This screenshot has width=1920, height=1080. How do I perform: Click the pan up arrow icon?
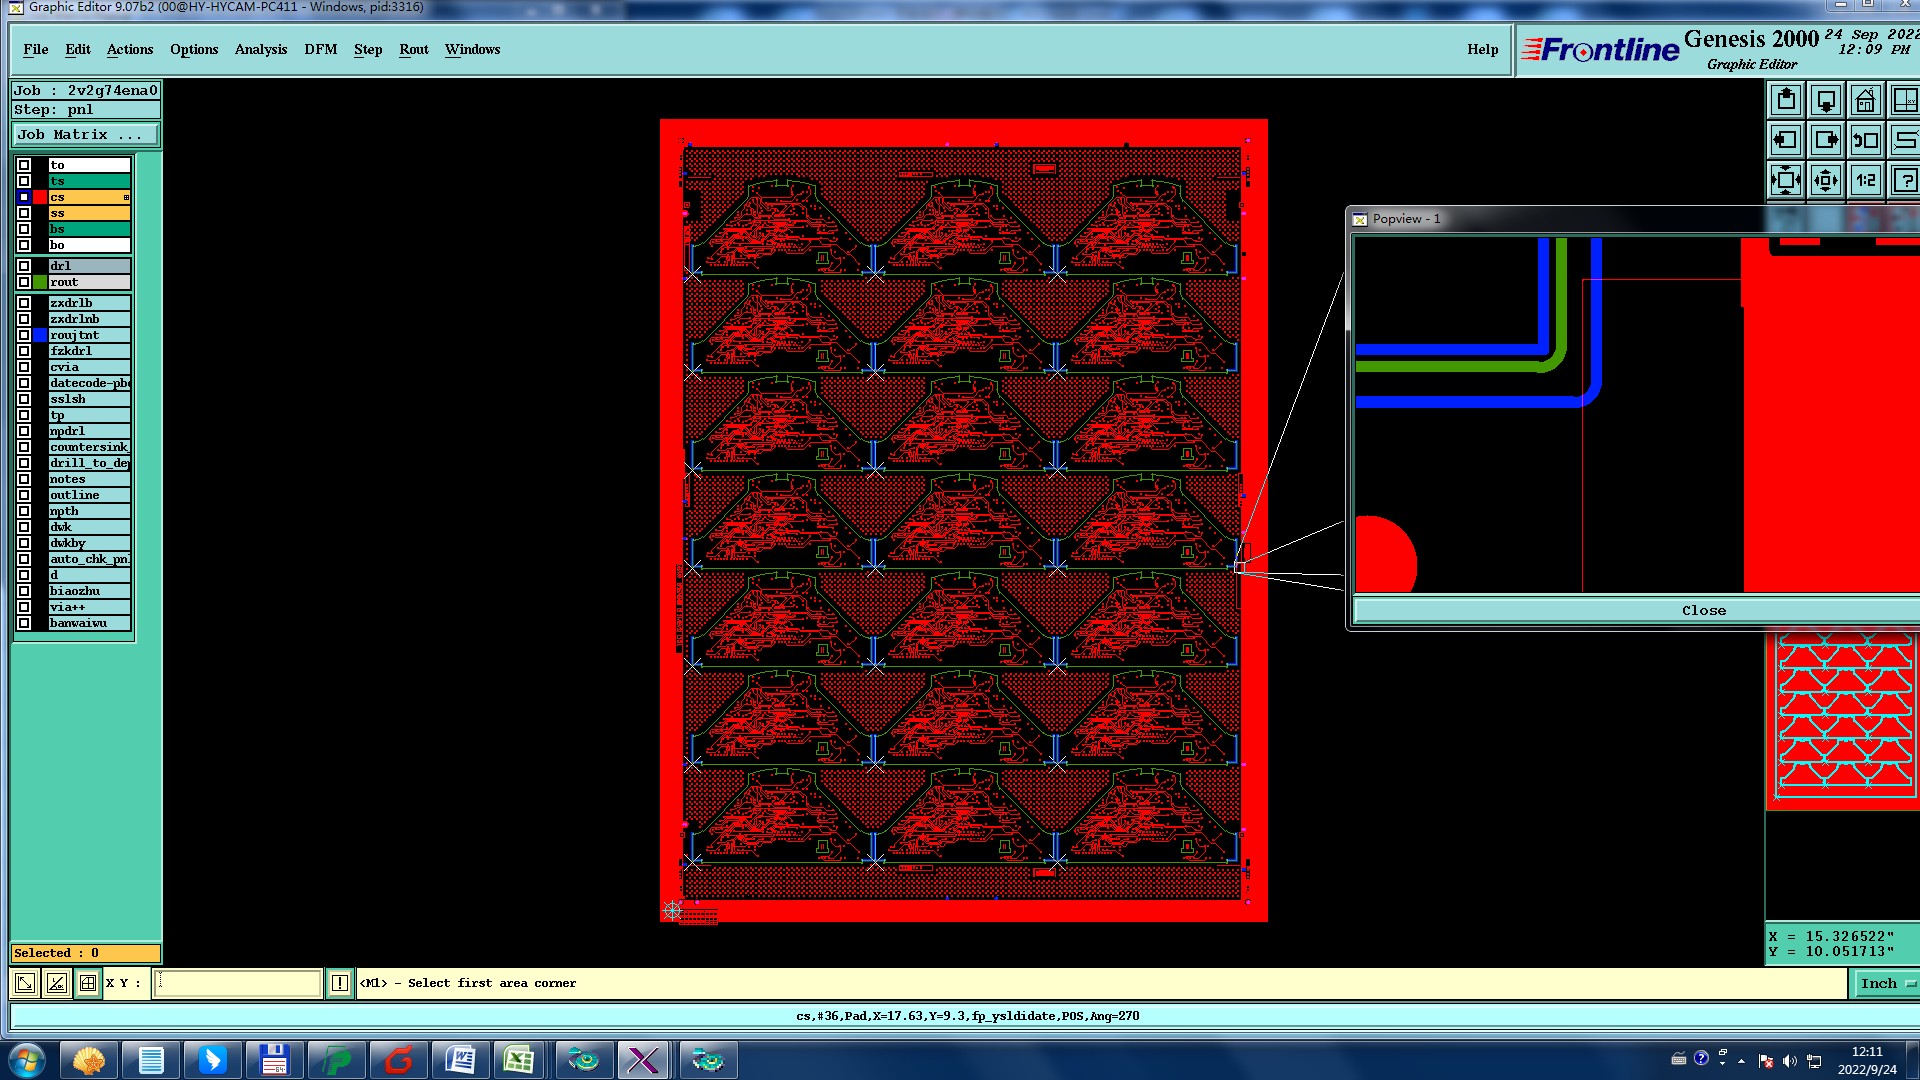coord(1786,100)
